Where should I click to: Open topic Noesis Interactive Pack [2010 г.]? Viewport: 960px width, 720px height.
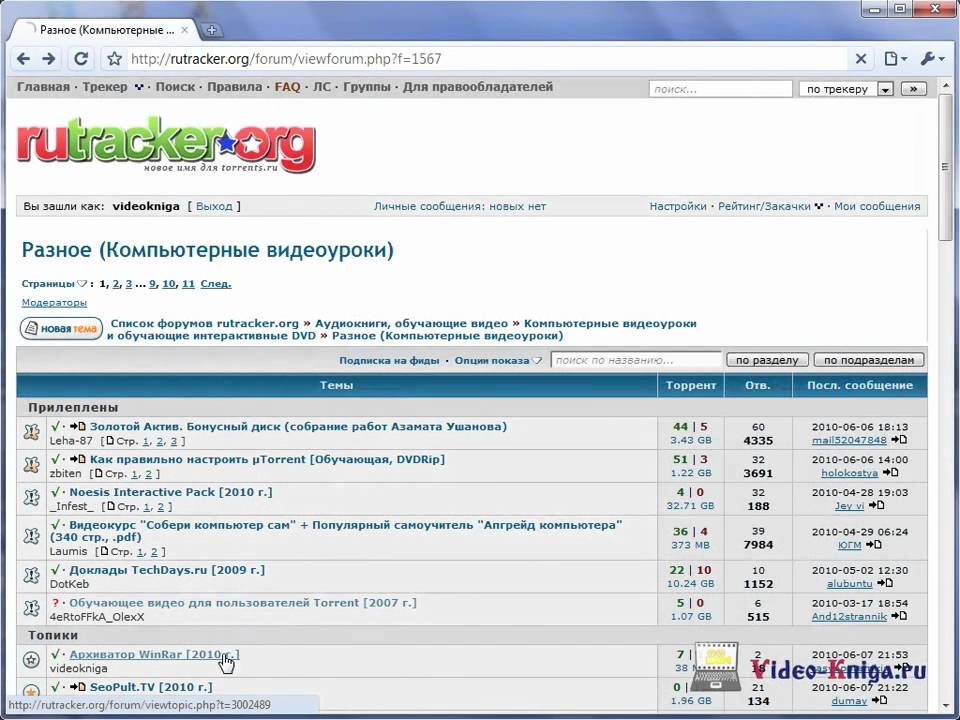pos(171,492)
